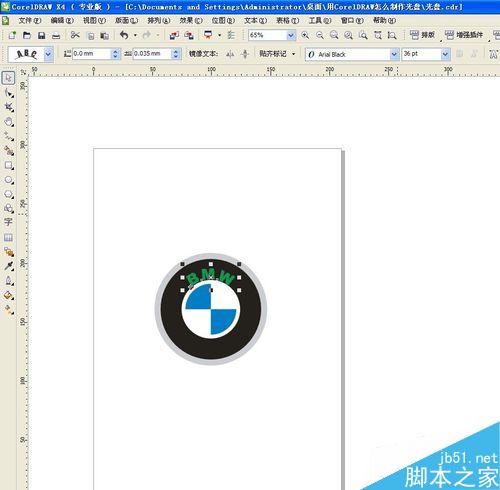Open the 36 pt font size dropdown

[445, 54]
